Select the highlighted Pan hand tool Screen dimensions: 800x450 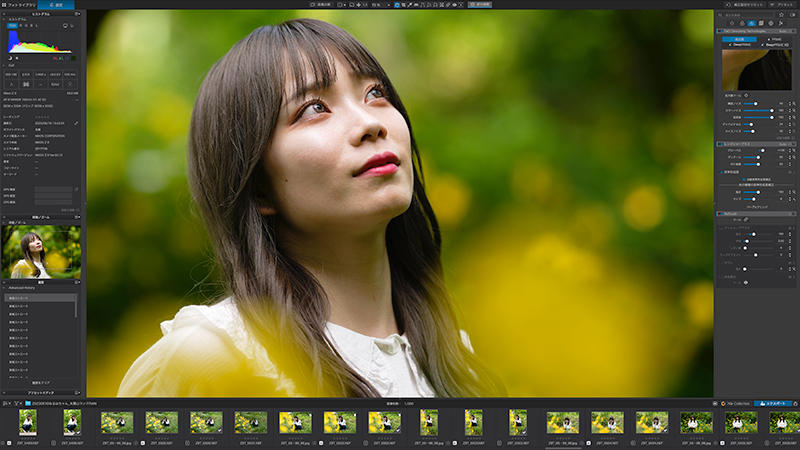[397, 5]
